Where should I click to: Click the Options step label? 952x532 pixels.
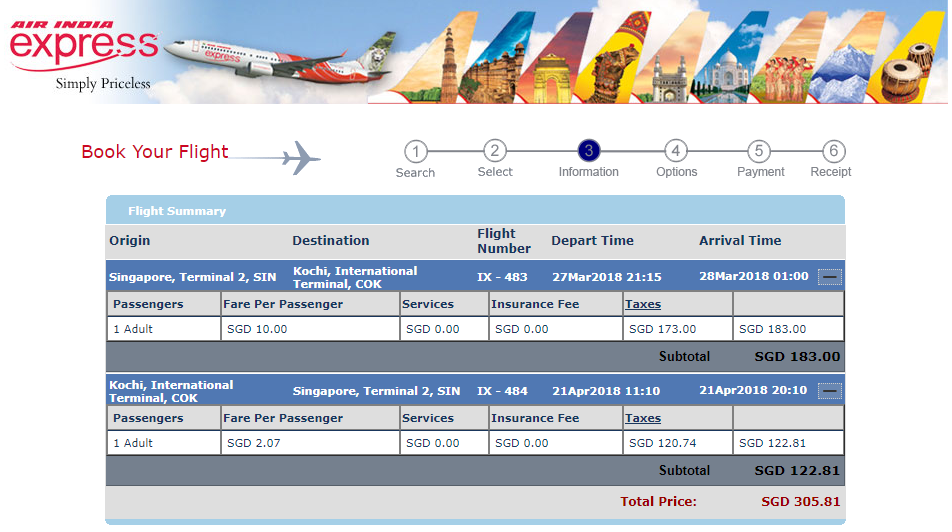tap(676, 172)
